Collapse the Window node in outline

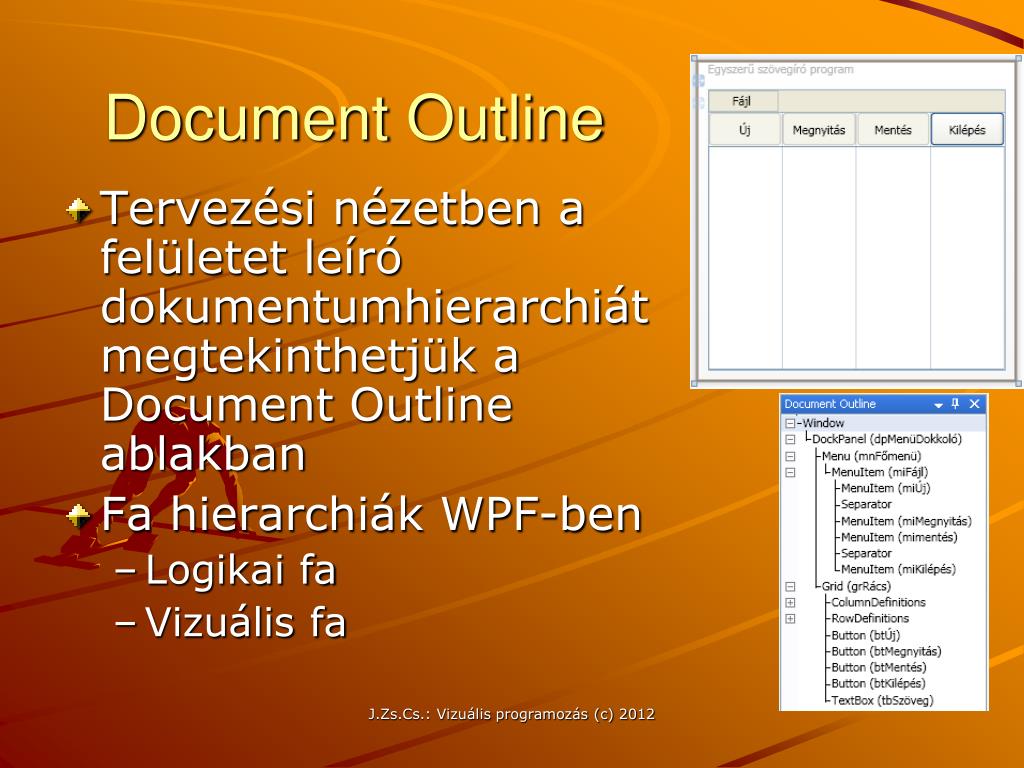tap(790, 423)
